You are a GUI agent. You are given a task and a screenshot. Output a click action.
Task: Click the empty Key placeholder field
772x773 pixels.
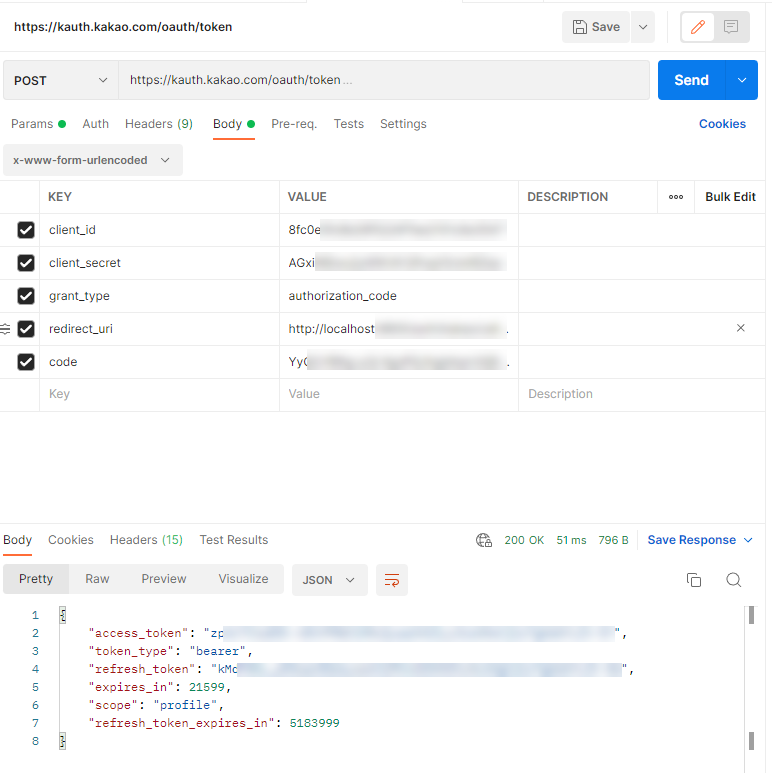pyautogui.click(x=159, y=394)
